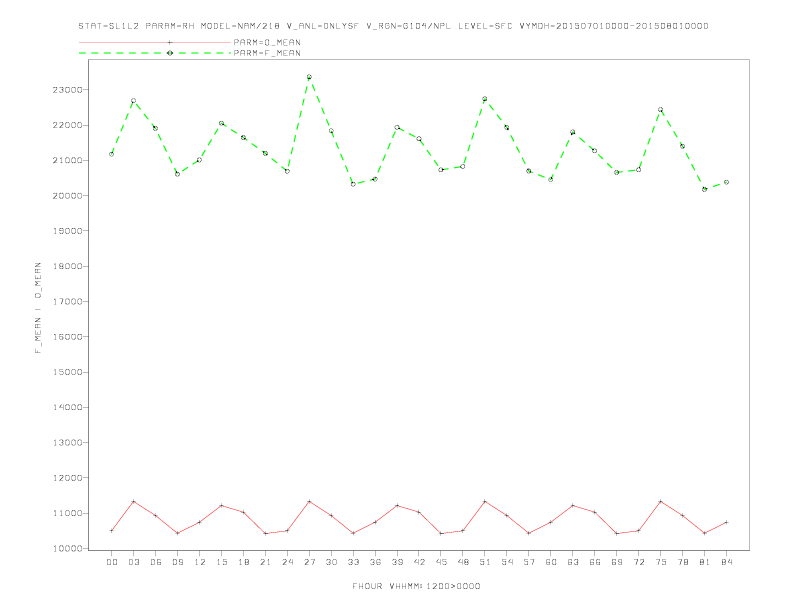Click the vertical axis title F_MEAN | O_MEAN

[x=38, y=308]
